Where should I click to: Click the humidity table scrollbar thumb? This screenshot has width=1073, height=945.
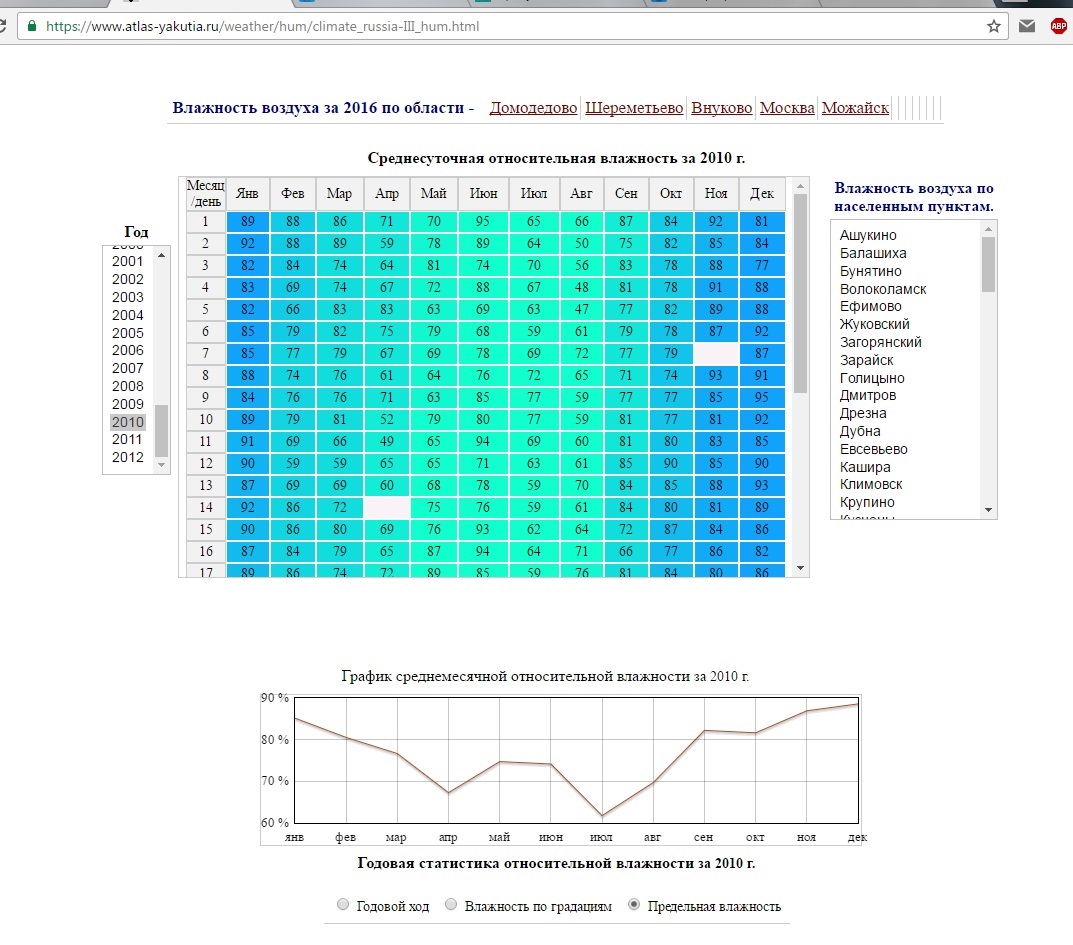tap(800, 294)
